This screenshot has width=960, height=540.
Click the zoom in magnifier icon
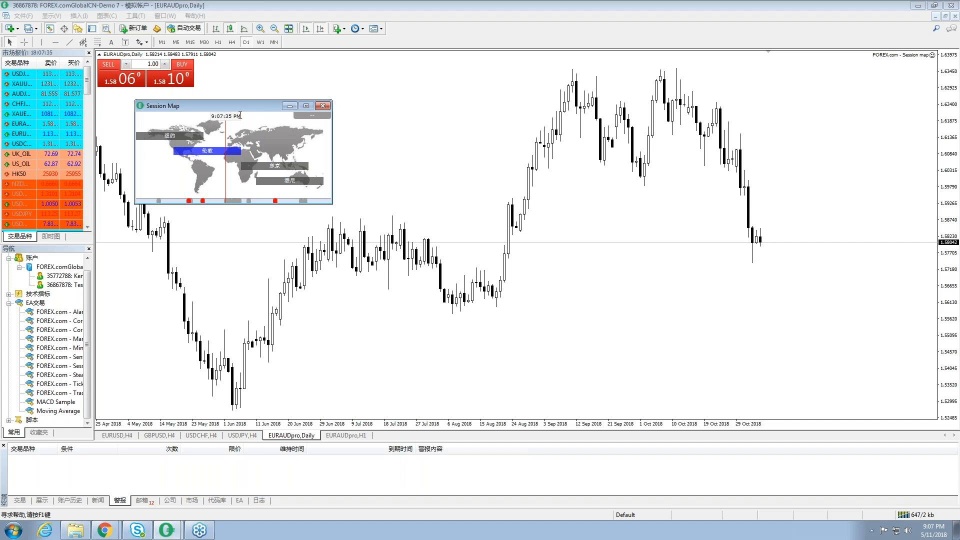click(261, 29)
